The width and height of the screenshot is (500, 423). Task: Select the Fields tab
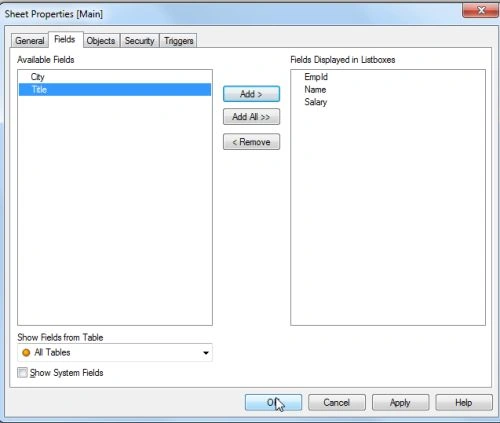click(x=65, y=39)
